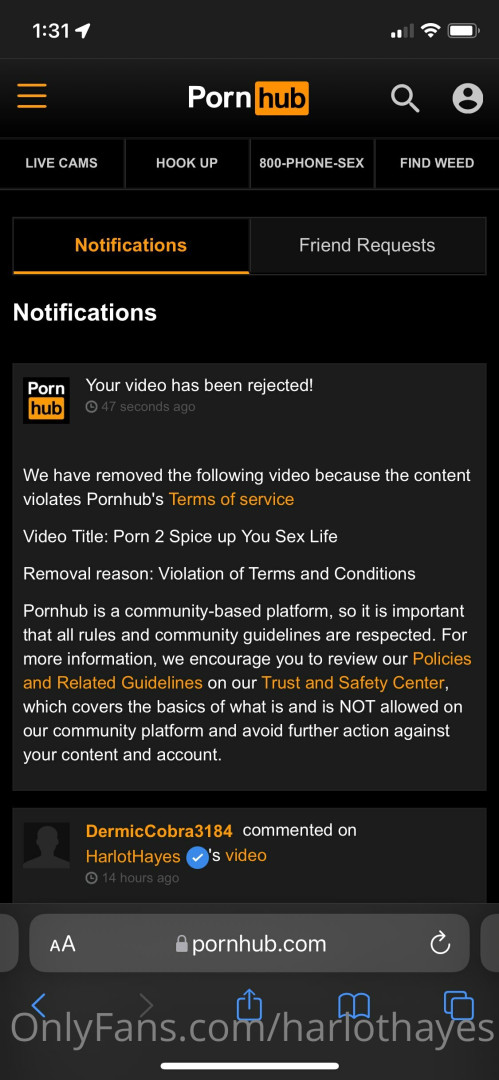This screenshot has height=1080, width=499.
Task: Select the Notifications tab
Action: (131, 245)
